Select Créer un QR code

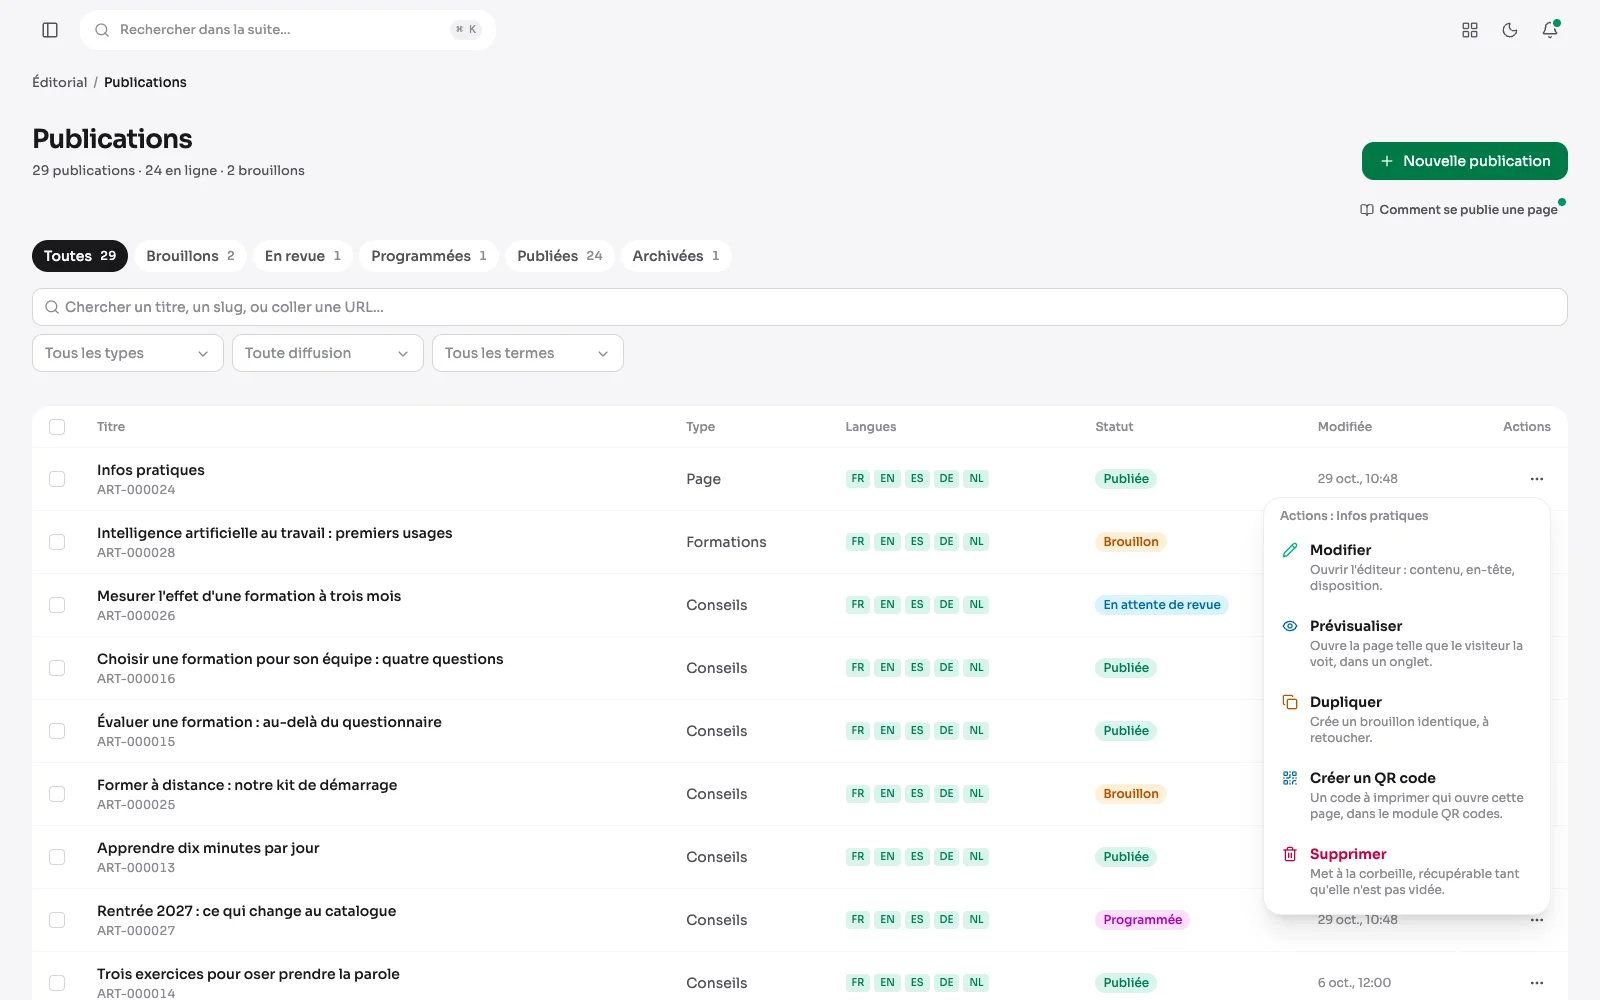(1407, 795)
